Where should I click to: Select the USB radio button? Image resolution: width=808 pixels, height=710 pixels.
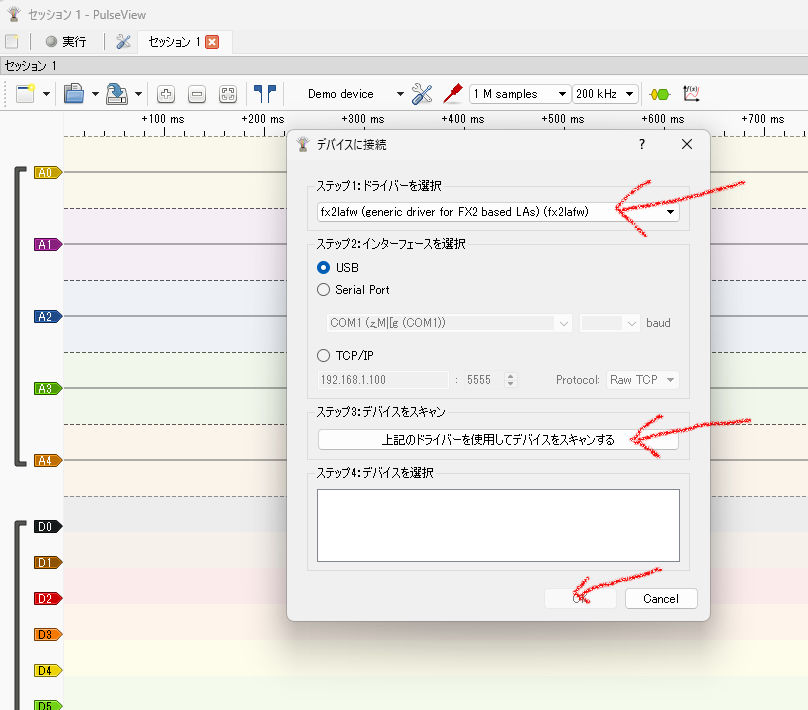click(x=323, y=267)
